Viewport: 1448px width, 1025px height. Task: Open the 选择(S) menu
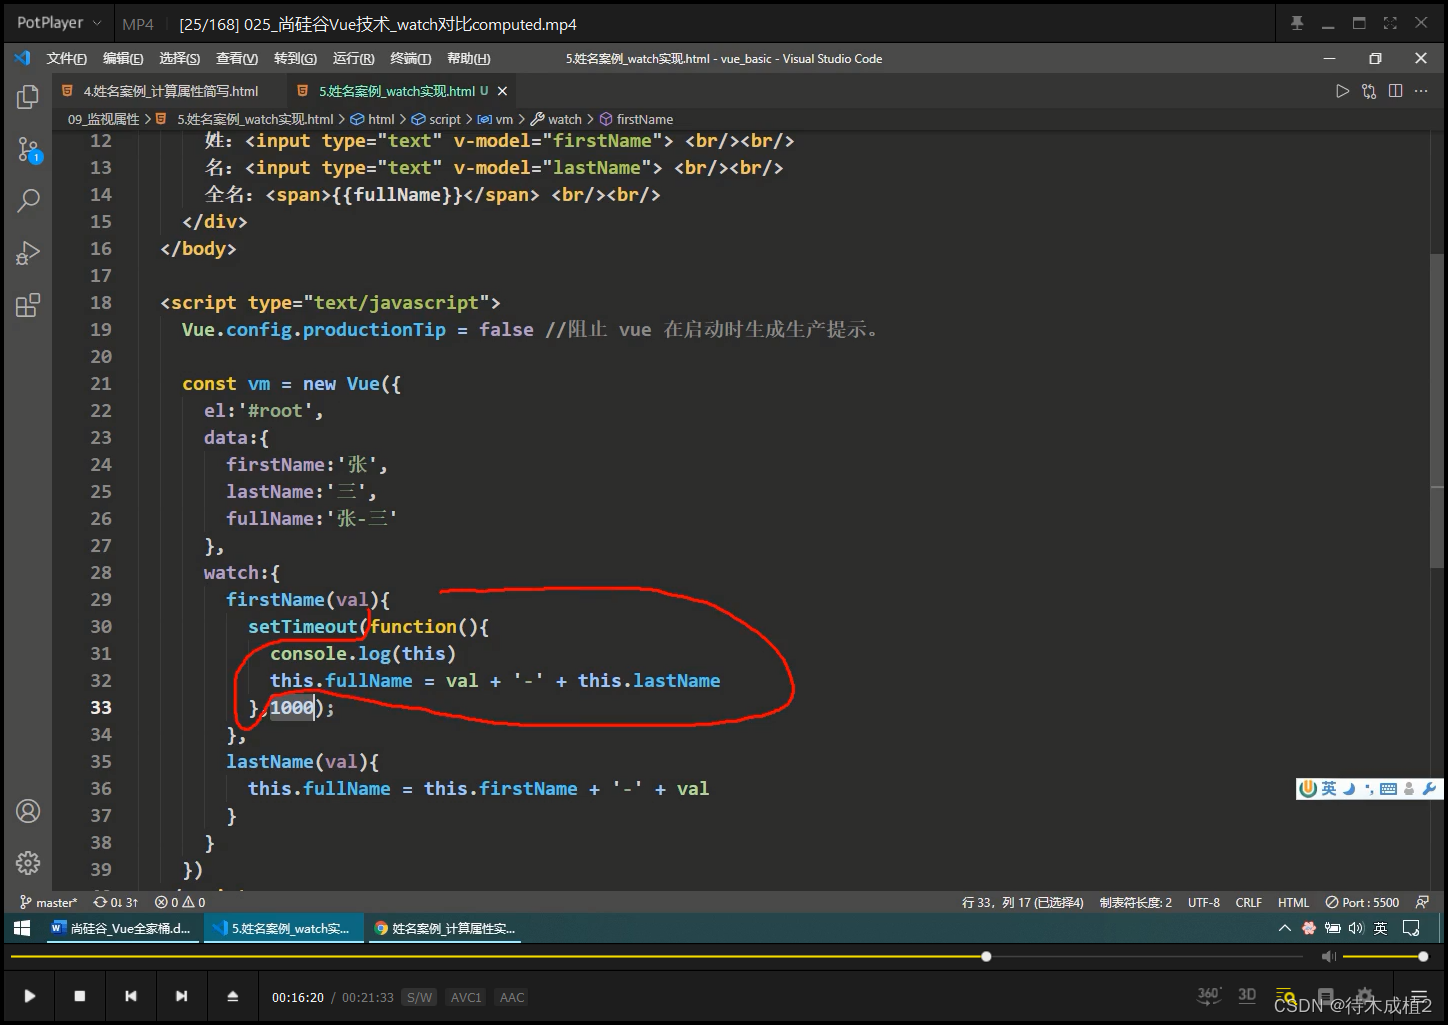tap(179, 58)
